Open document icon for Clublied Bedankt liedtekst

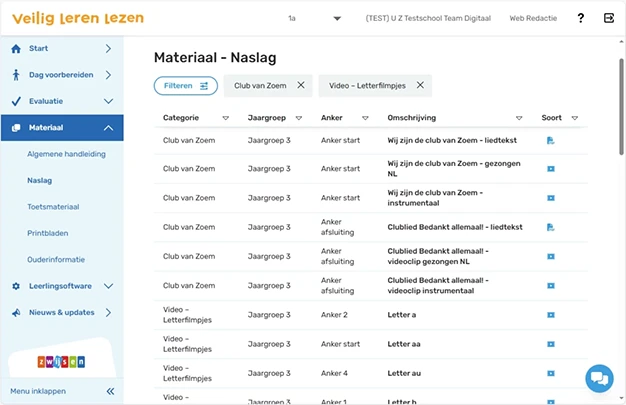551,227
